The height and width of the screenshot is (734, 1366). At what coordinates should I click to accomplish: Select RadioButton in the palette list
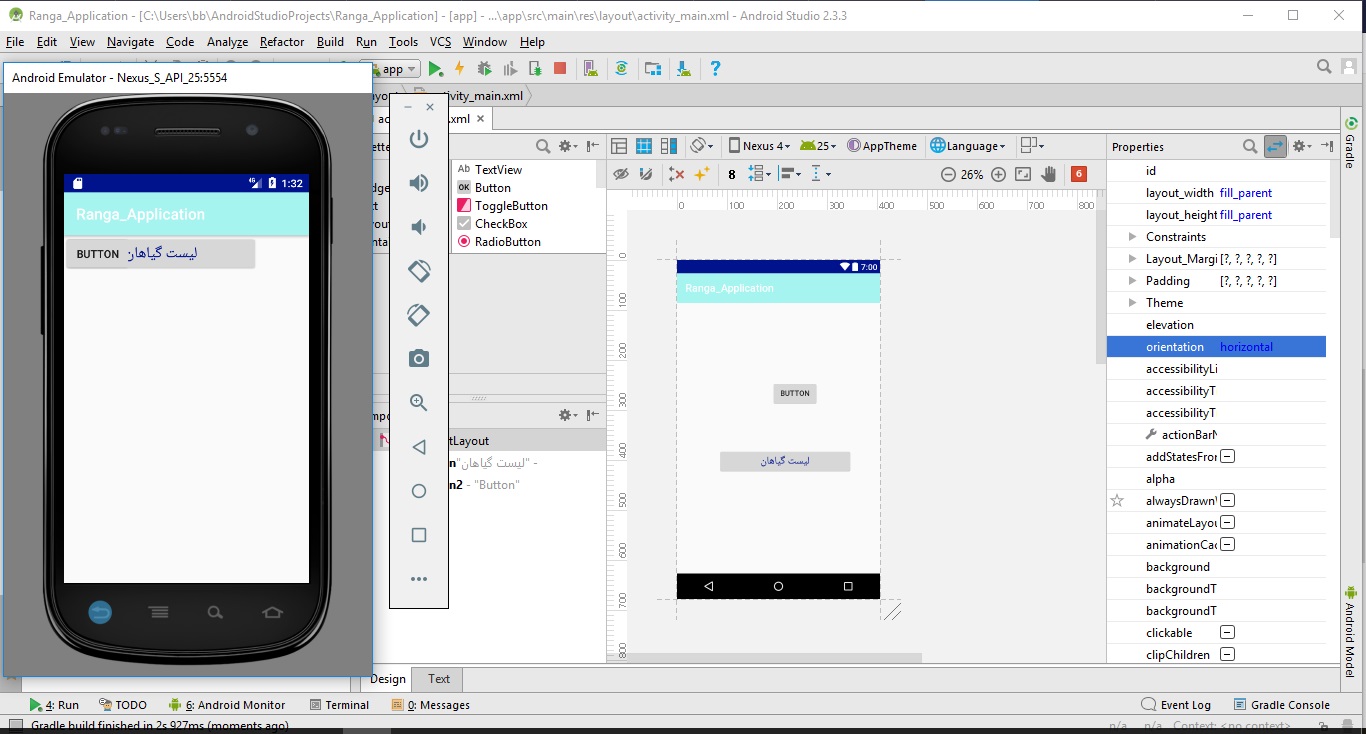click(507, 242)
